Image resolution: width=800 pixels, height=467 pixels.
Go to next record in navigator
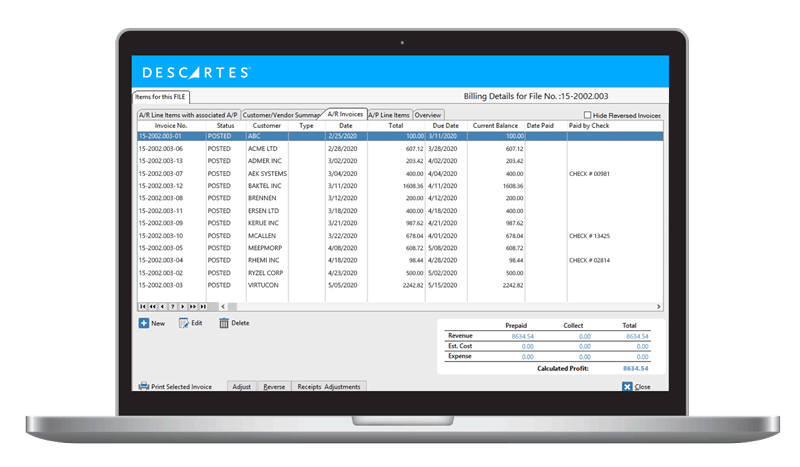pyautogui.click(x=182, y=306)
